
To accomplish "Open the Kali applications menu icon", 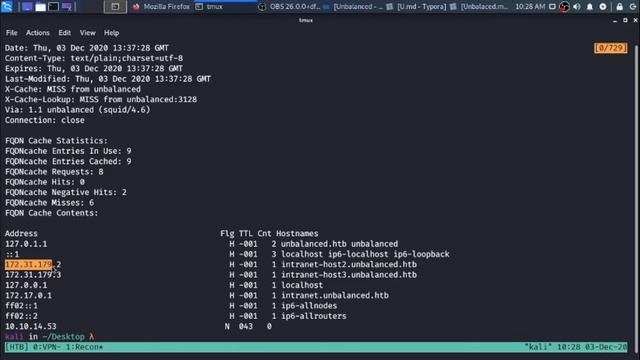I will pos(7,6).
